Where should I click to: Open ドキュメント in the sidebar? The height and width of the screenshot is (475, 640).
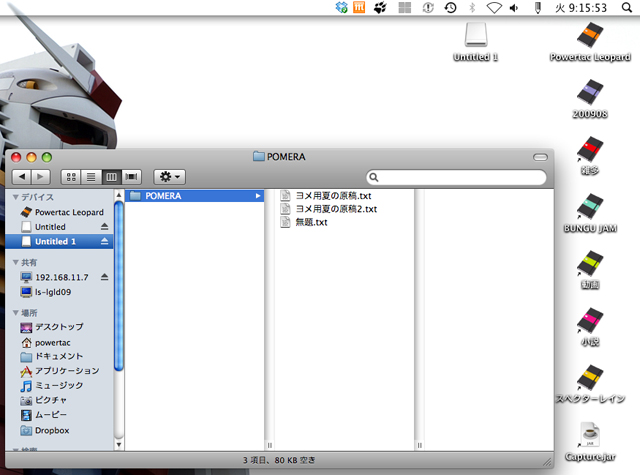(59, 357)
